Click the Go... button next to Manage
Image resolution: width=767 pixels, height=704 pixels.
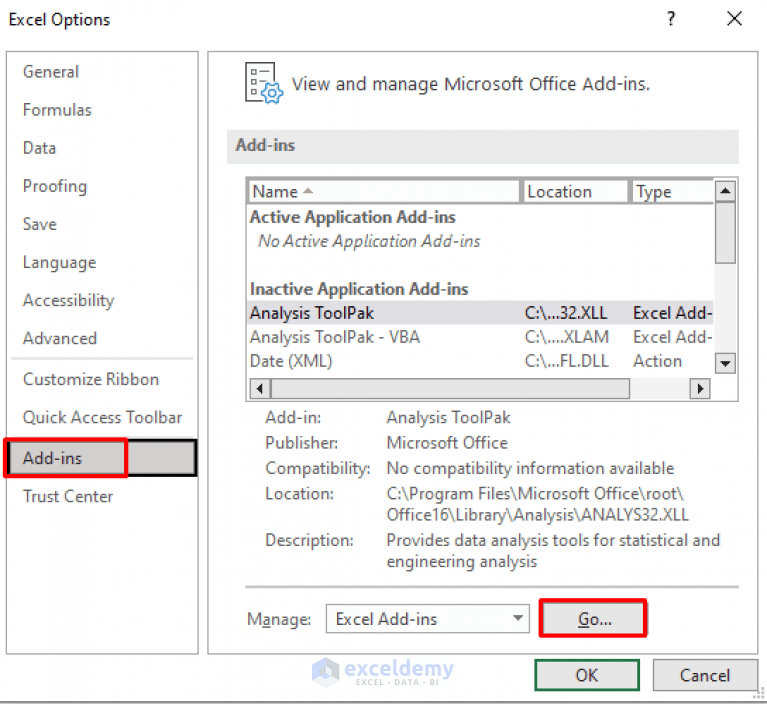tap(594, 619)
